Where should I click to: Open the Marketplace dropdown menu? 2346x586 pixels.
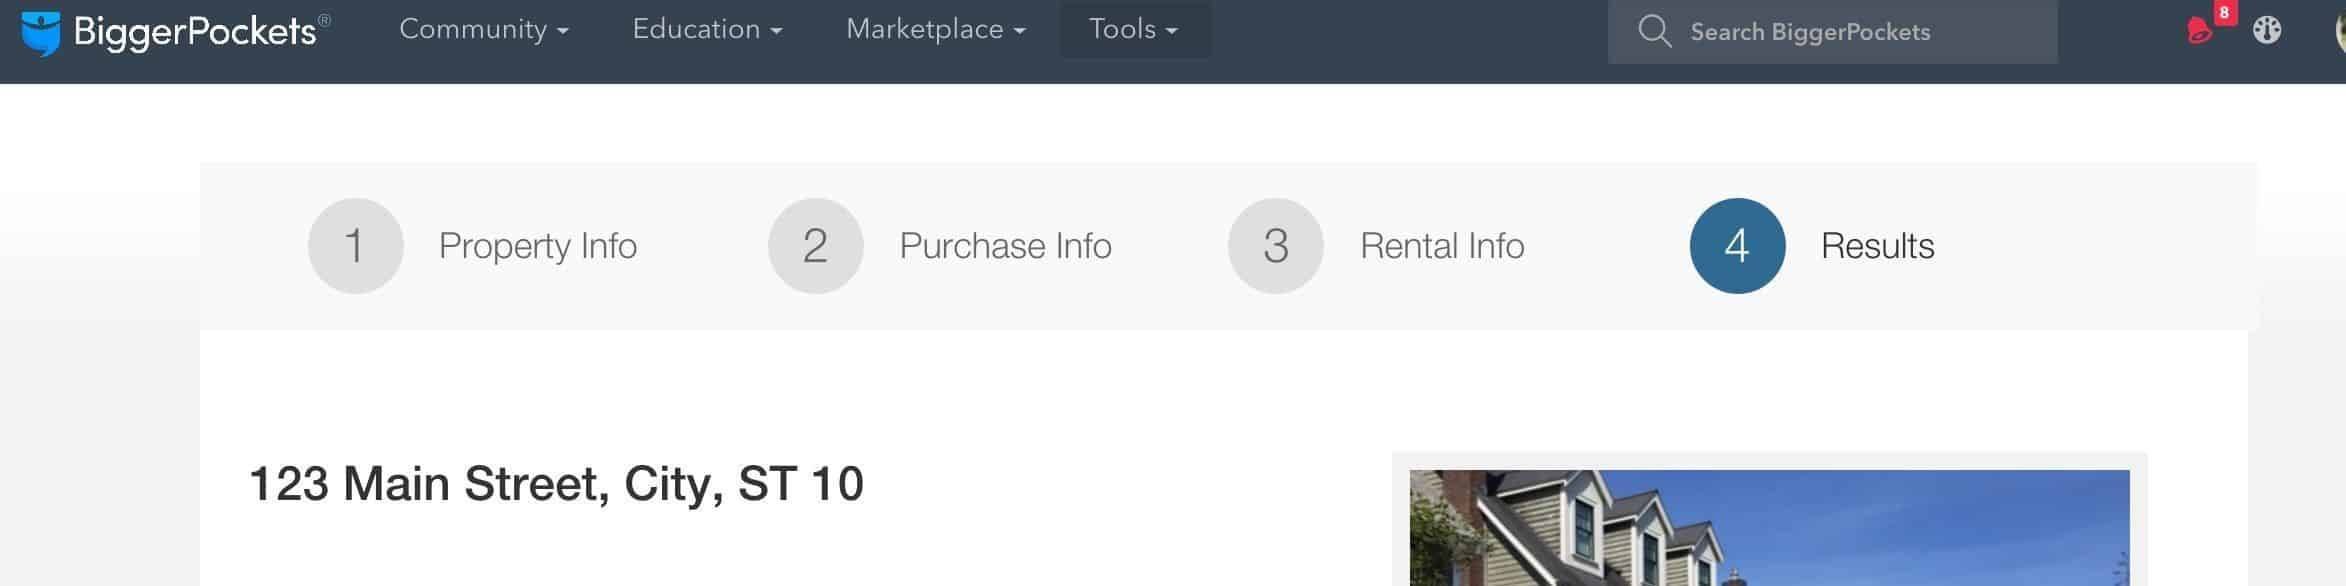tap(936, 30)
